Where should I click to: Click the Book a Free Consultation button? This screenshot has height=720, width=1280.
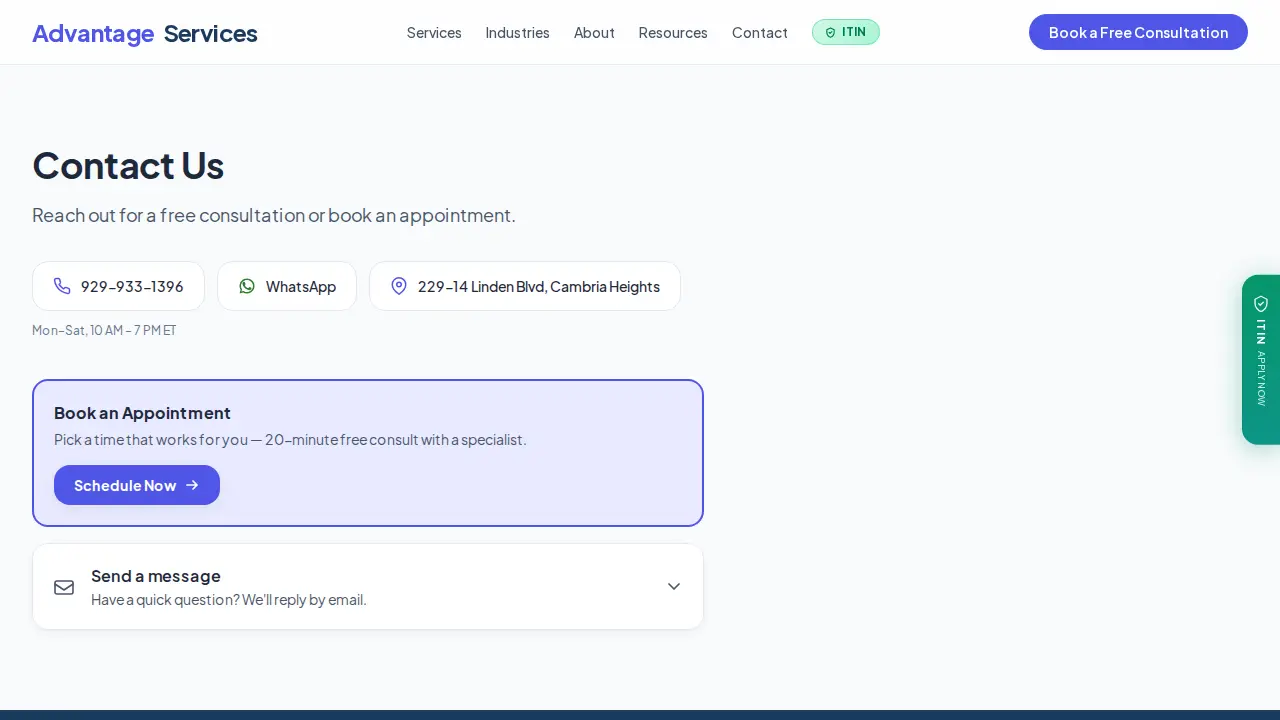coord(1138,32)
